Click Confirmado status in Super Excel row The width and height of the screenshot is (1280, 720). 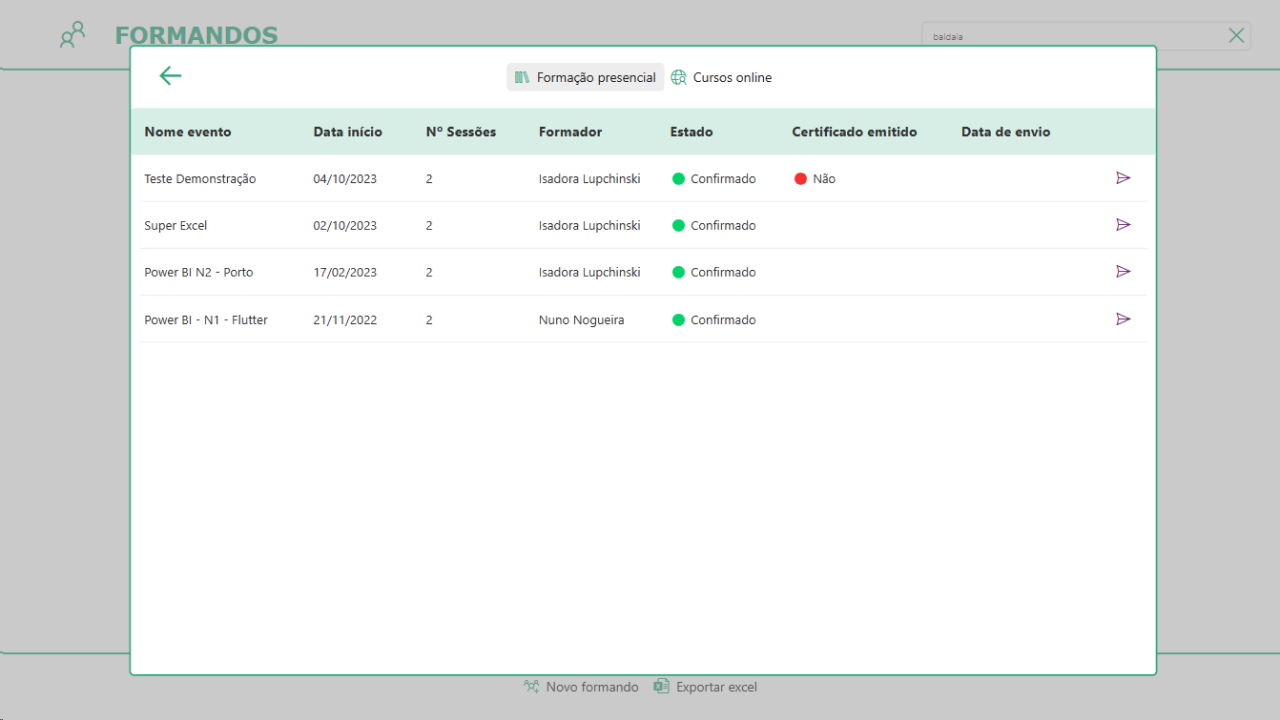714,226
